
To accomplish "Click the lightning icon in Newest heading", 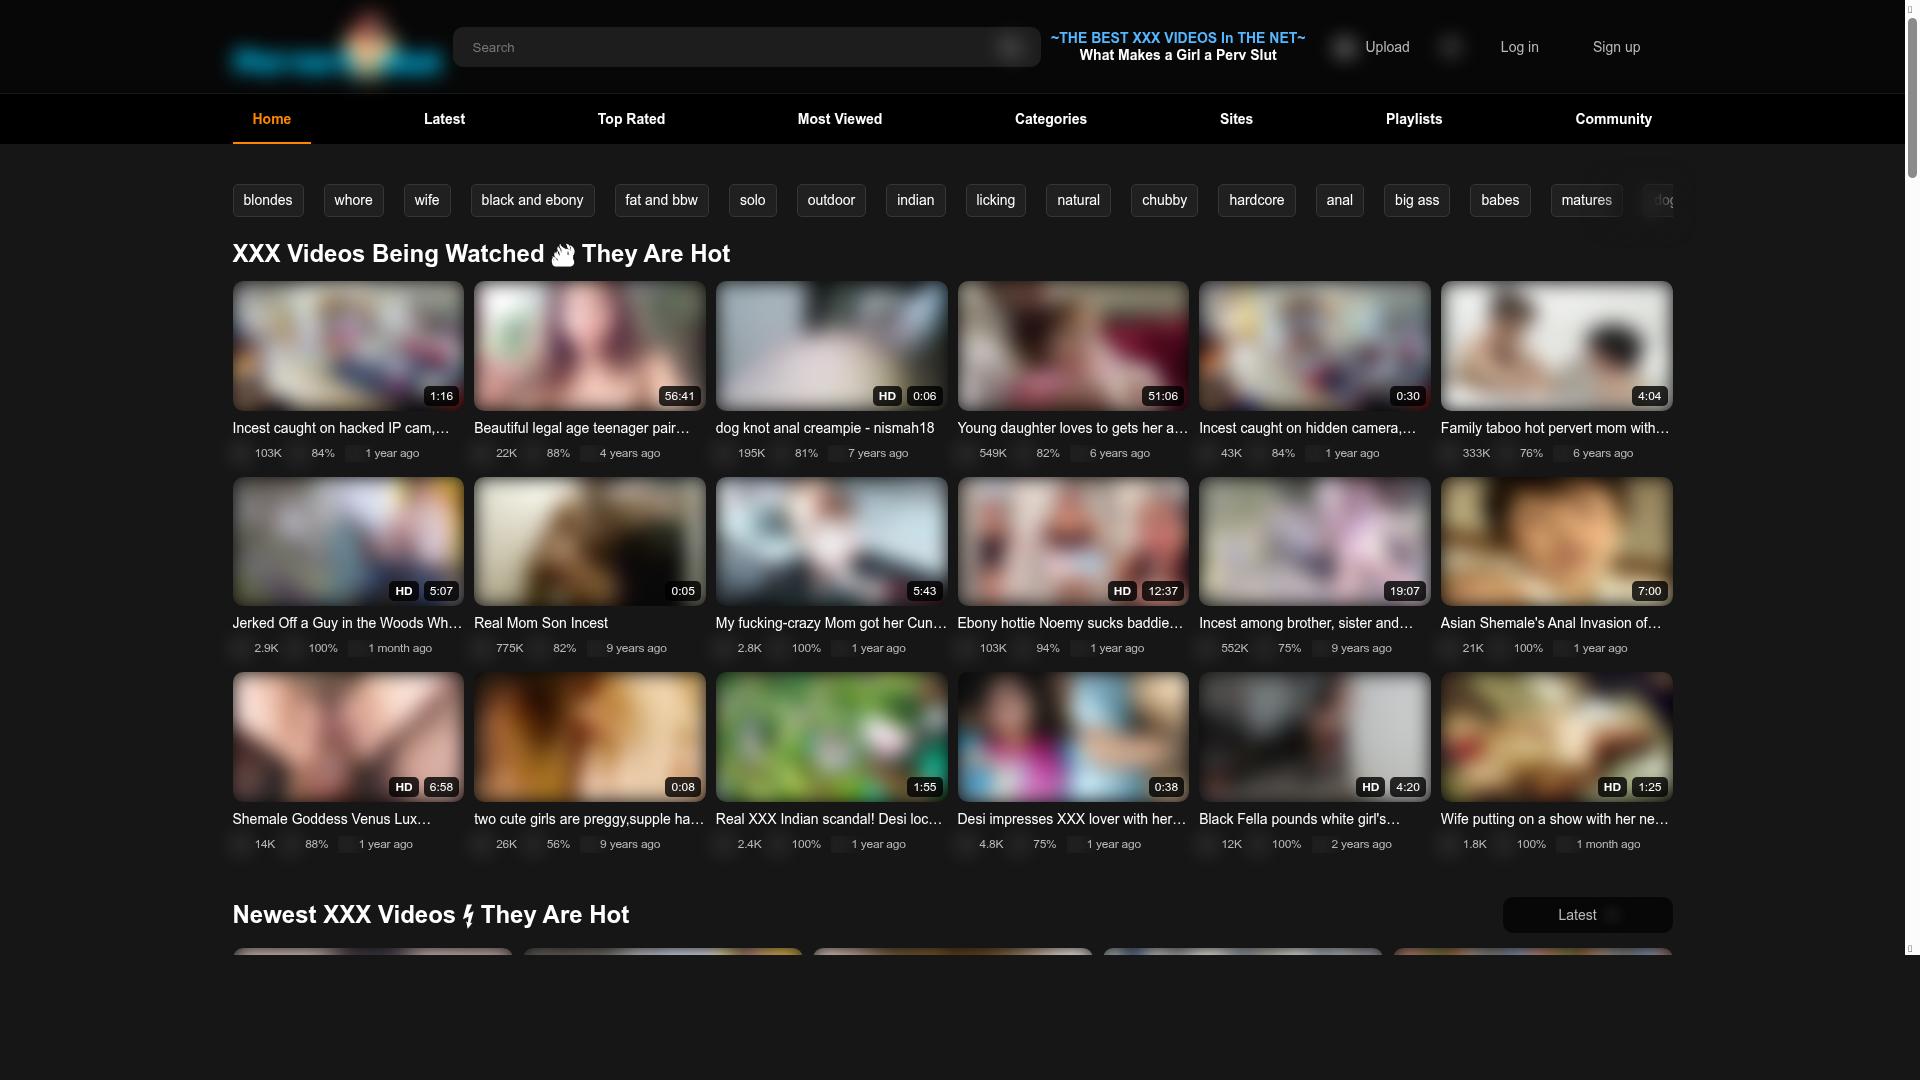I will pos(468,916).
